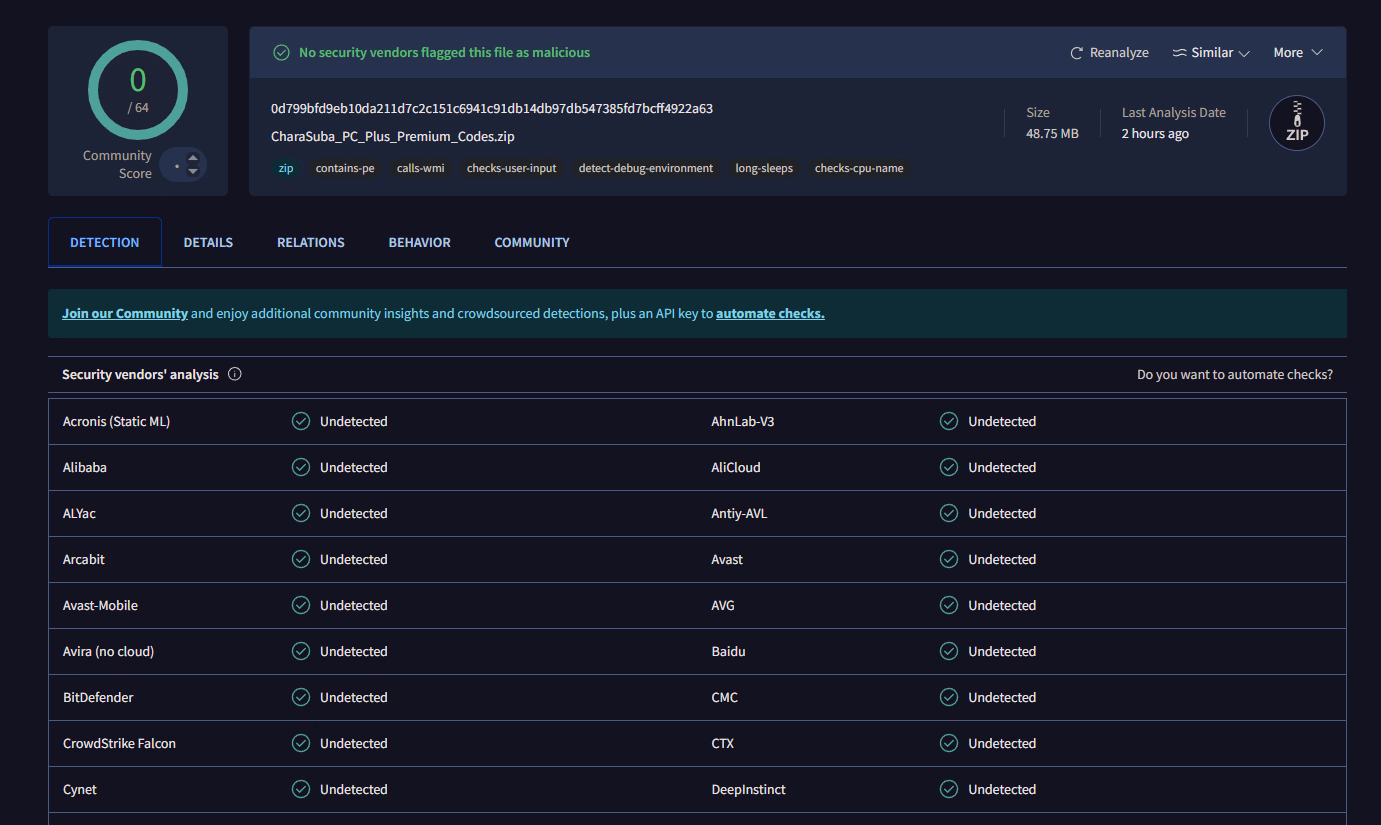
Task: Click the CTX result check icon
Action: [949, 743]
